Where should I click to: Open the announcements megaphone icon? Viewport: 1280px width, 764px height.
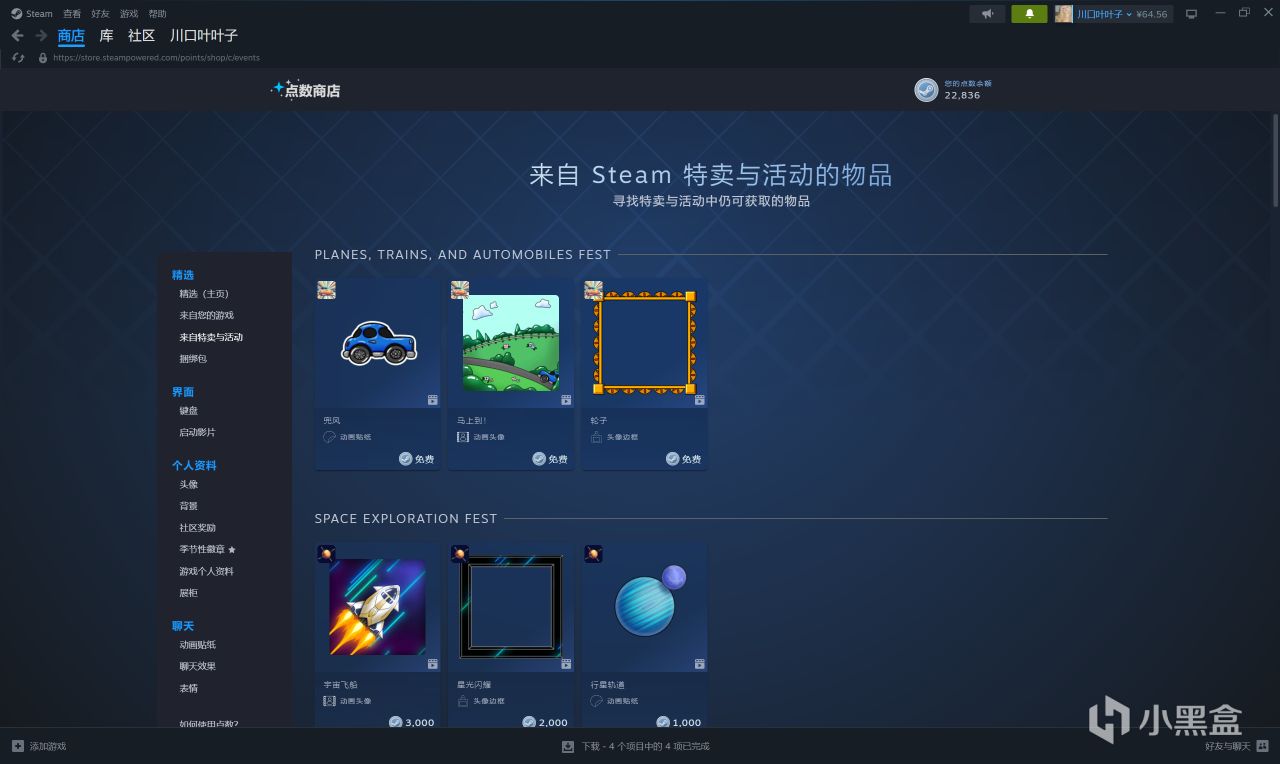(x=987, y=14)
